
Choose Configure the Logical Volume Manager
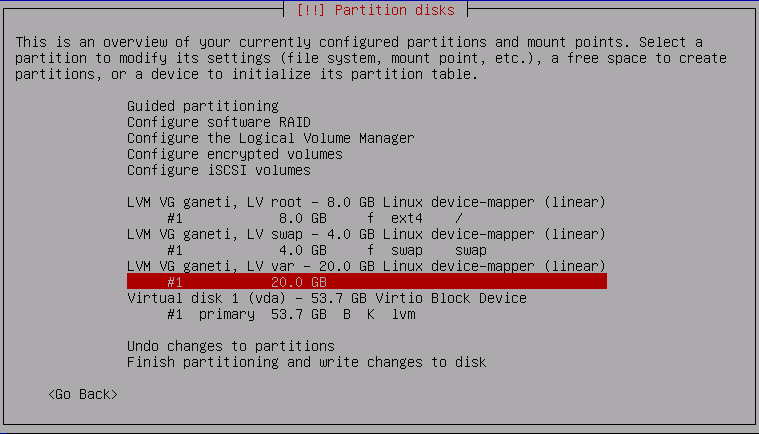(x=270, y=138)
